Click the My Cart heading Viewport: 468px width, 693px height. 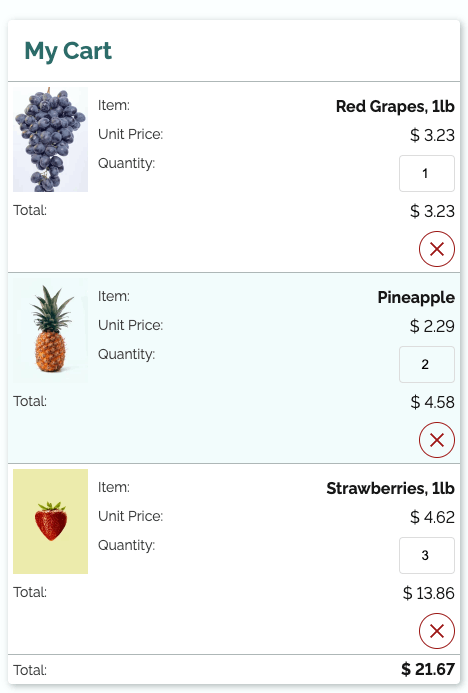(x=68, y=51)
